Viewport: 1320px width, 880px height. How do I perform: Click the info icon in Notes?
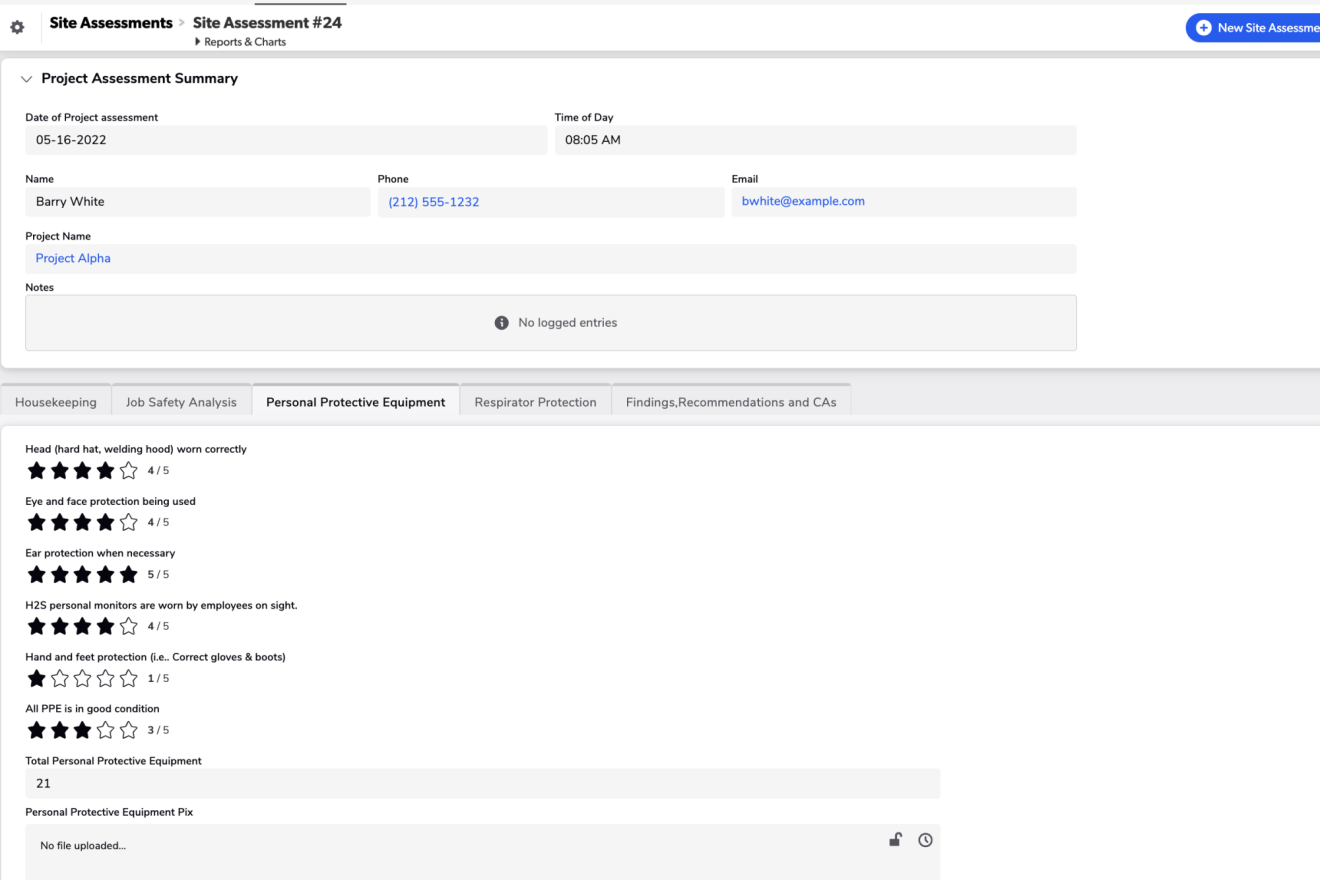click(x=502, y=323)
